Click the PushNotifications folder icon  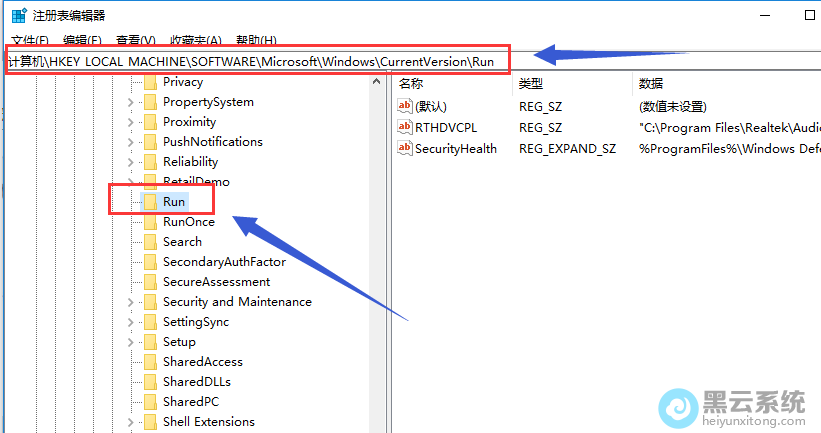[x=150, y=142]
